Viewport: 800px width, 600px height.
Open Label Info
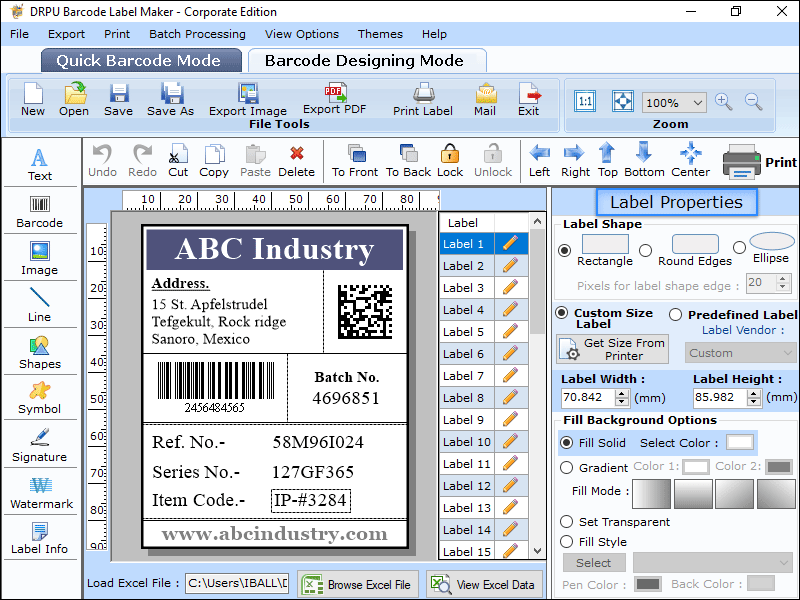[40, 538]
